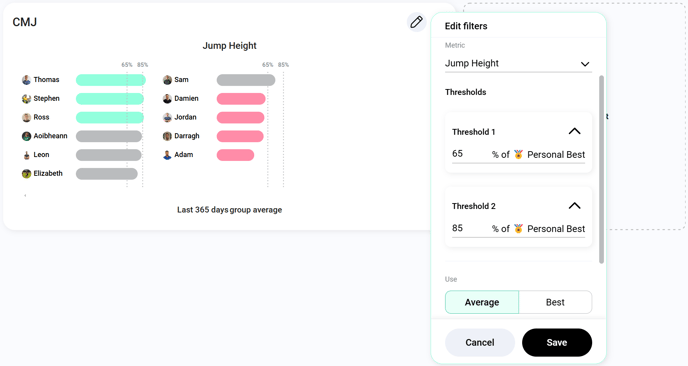Click Stephen's avatar icon
Screen dimensions: 688x366
pyautogui.click(x=26, y=99)
